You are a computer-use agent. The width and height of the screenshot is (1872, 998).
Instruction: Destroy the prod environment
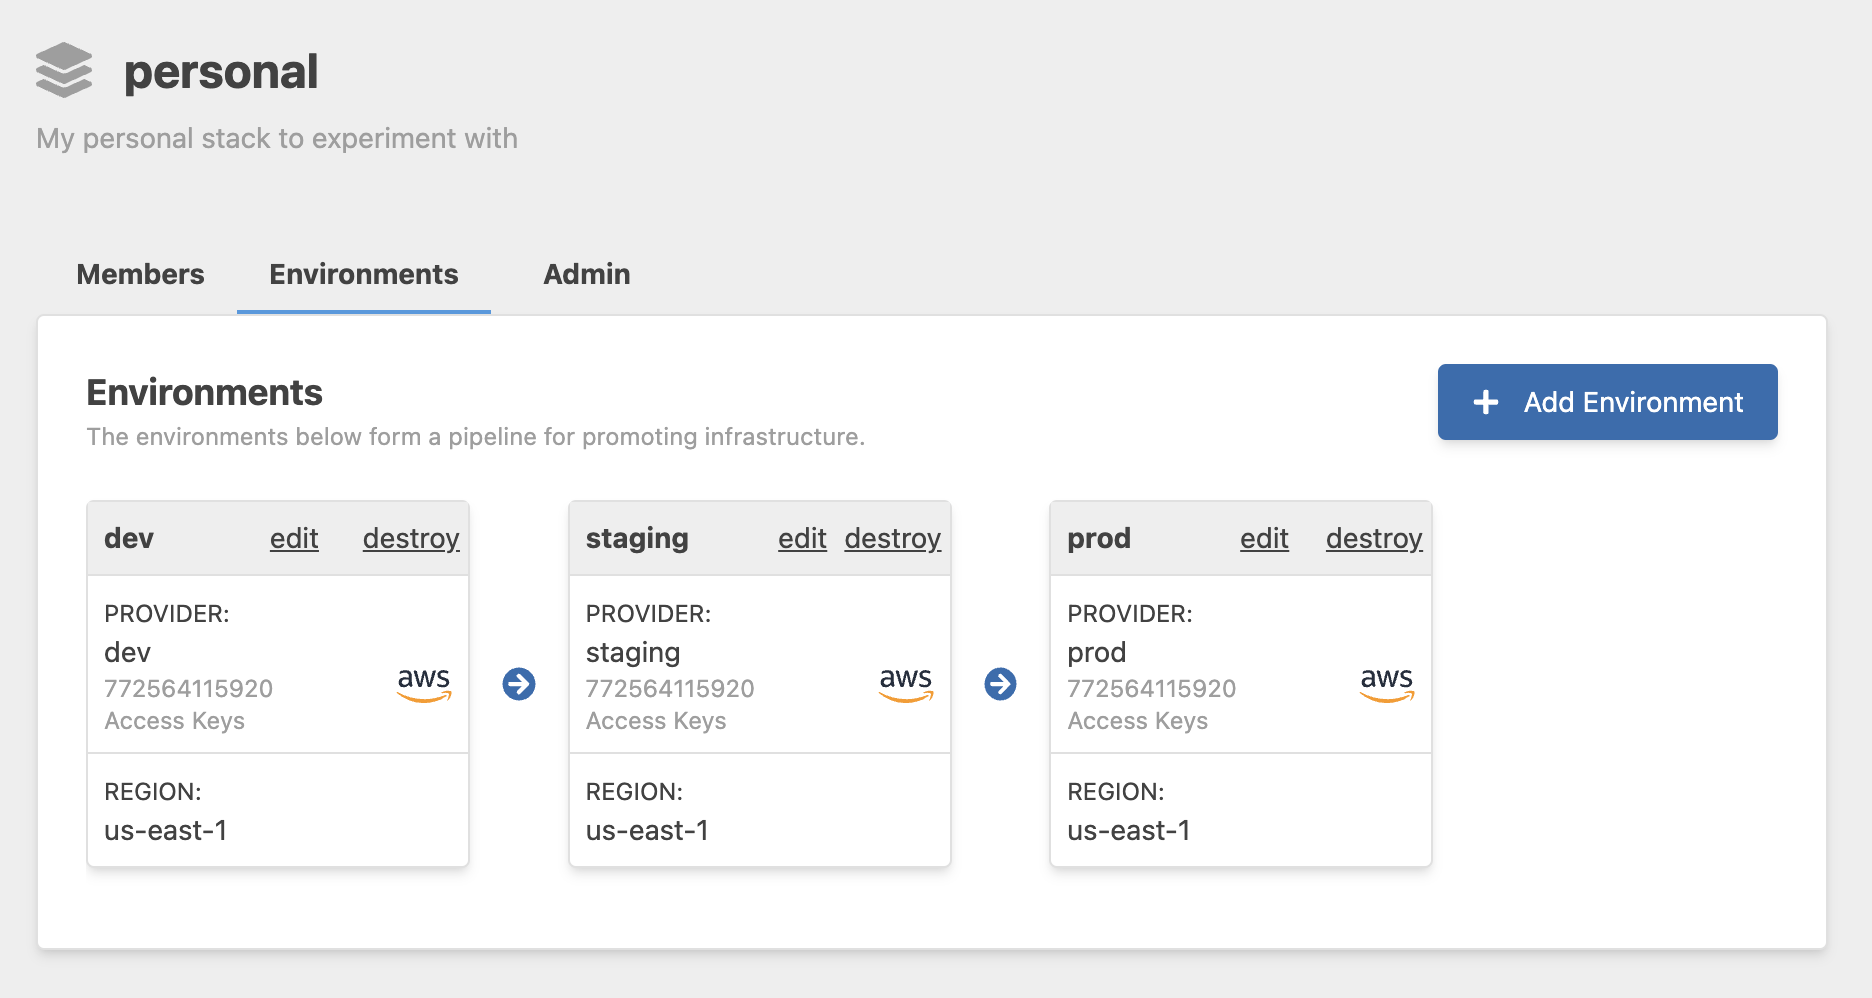click(x=1373, y=538)
